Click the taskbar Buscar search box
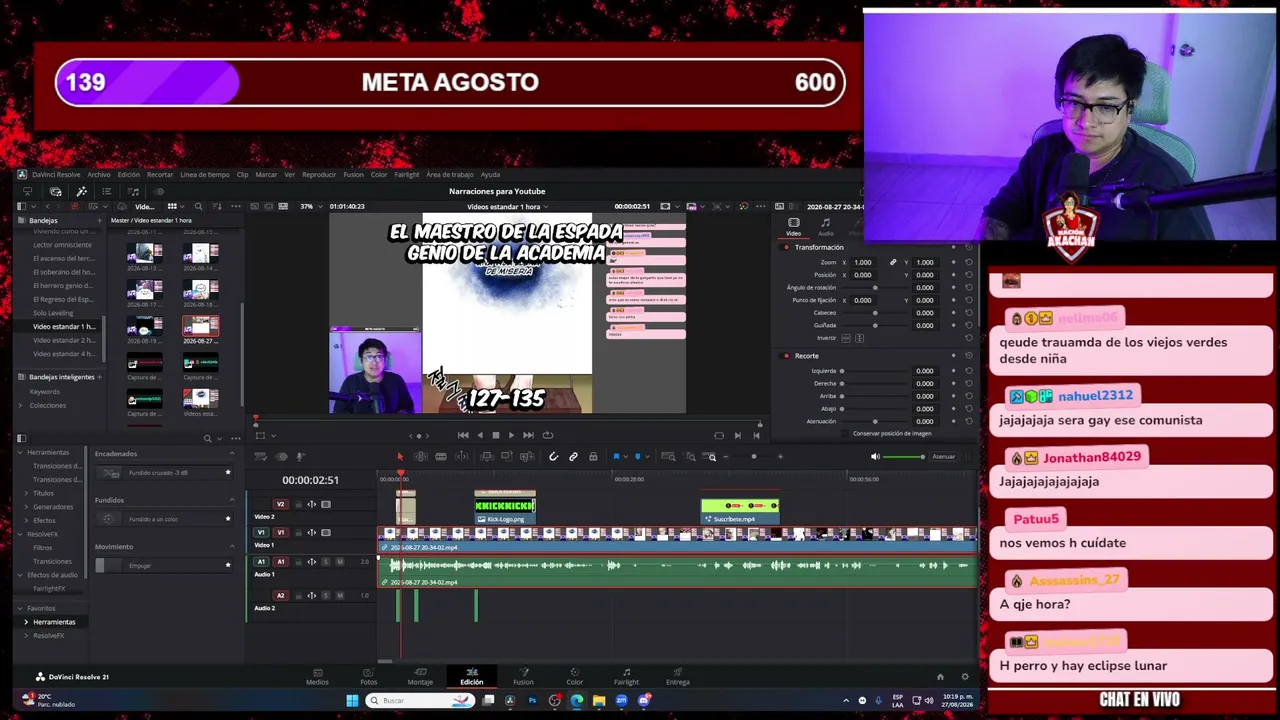The image size is (1280, 720). [x=419, y=700]
